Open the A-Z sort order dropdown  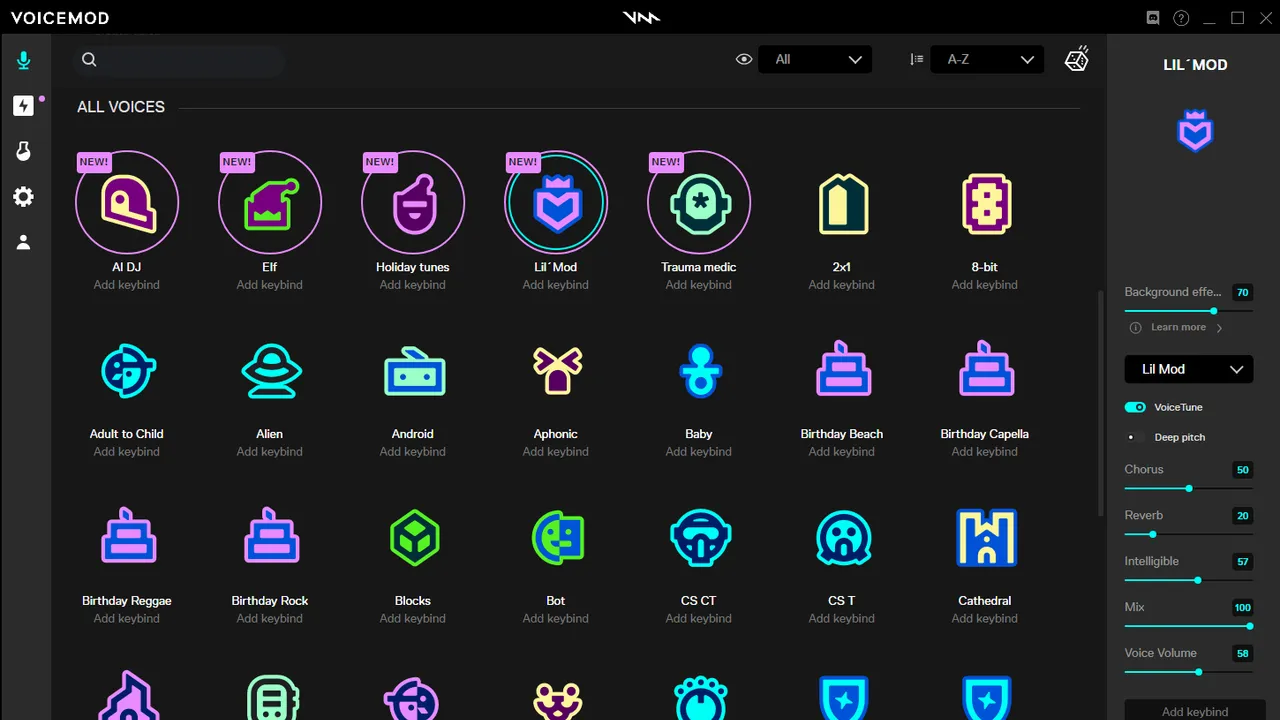(987, 59)
